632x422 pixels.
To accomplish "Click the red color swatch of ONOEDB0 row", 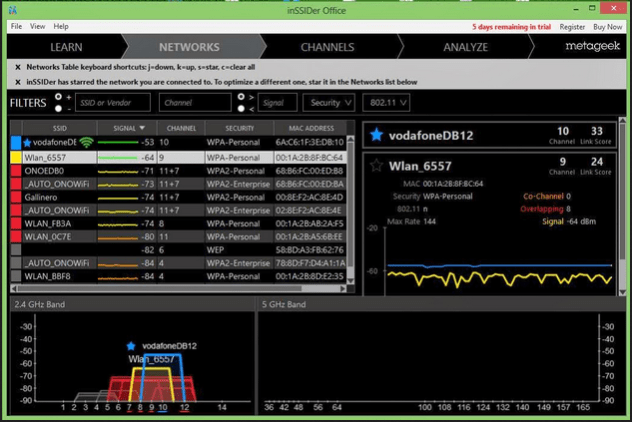I will pos(16,171).
